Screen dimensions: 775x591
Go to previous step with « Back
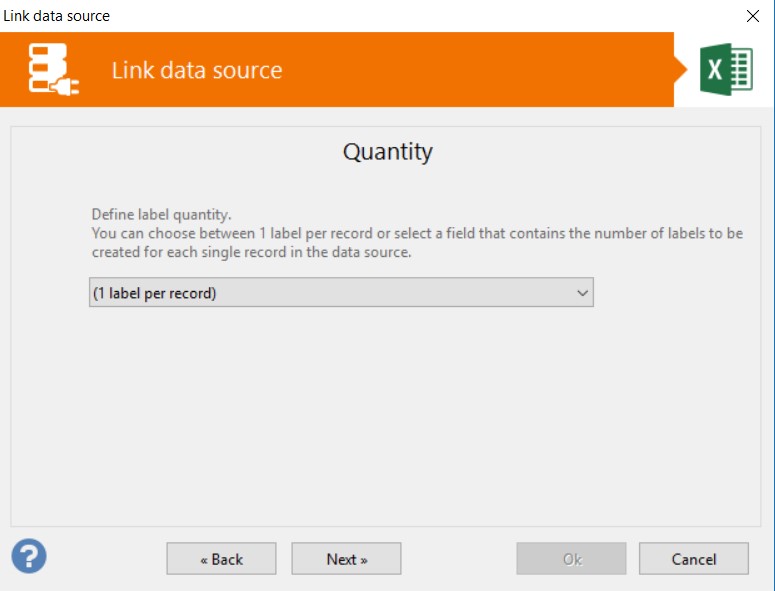pyautogui.click(x=221, y=559)
